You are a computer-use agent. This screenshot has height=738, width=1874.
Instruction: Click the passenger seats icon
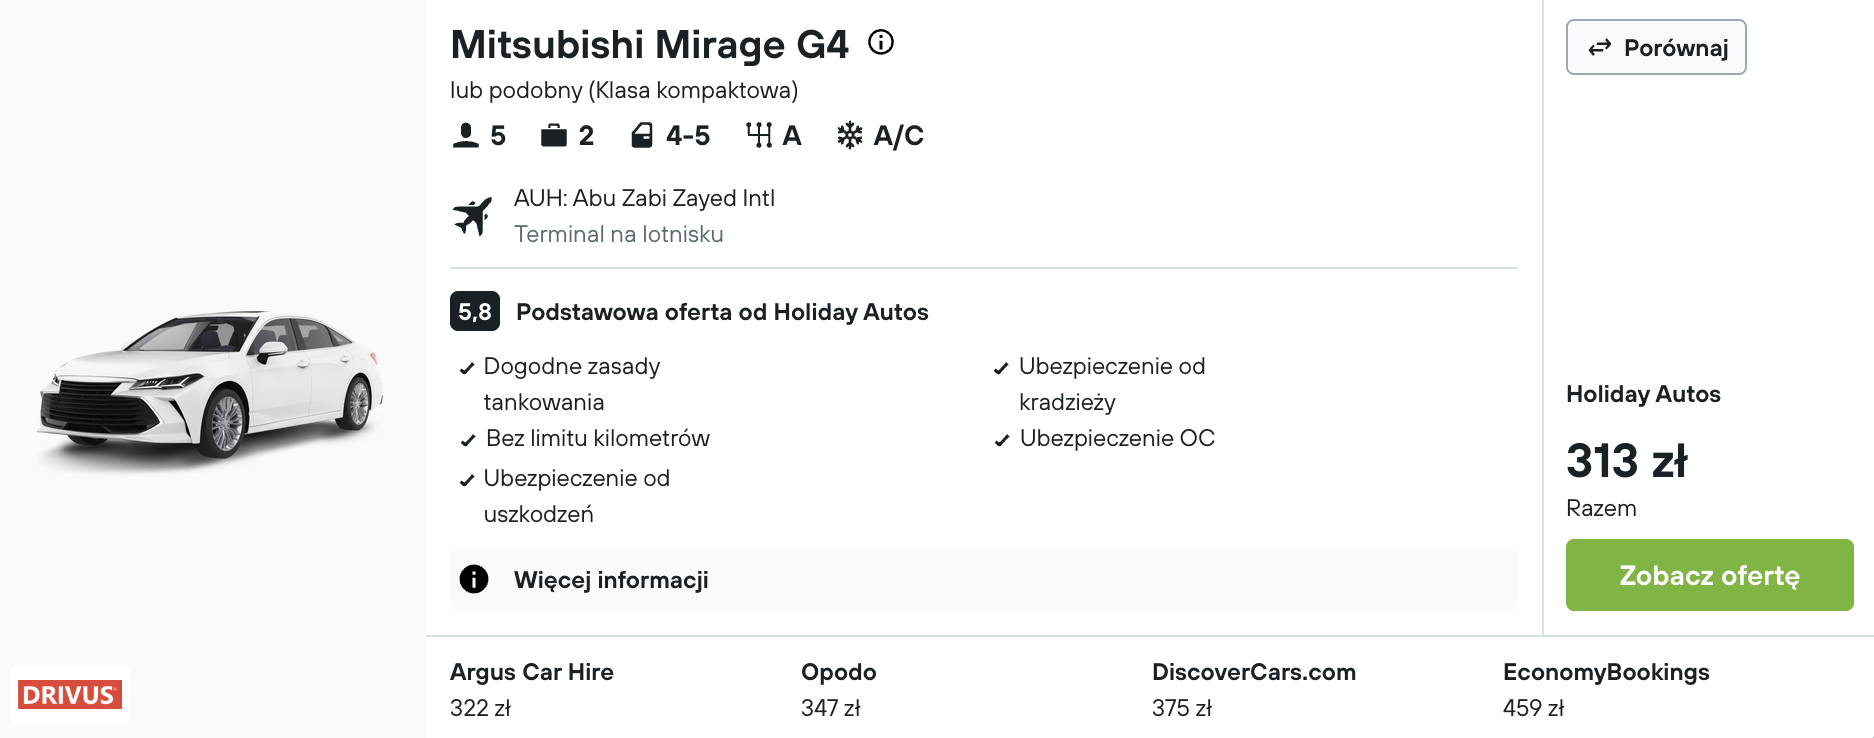pos(466,135)
